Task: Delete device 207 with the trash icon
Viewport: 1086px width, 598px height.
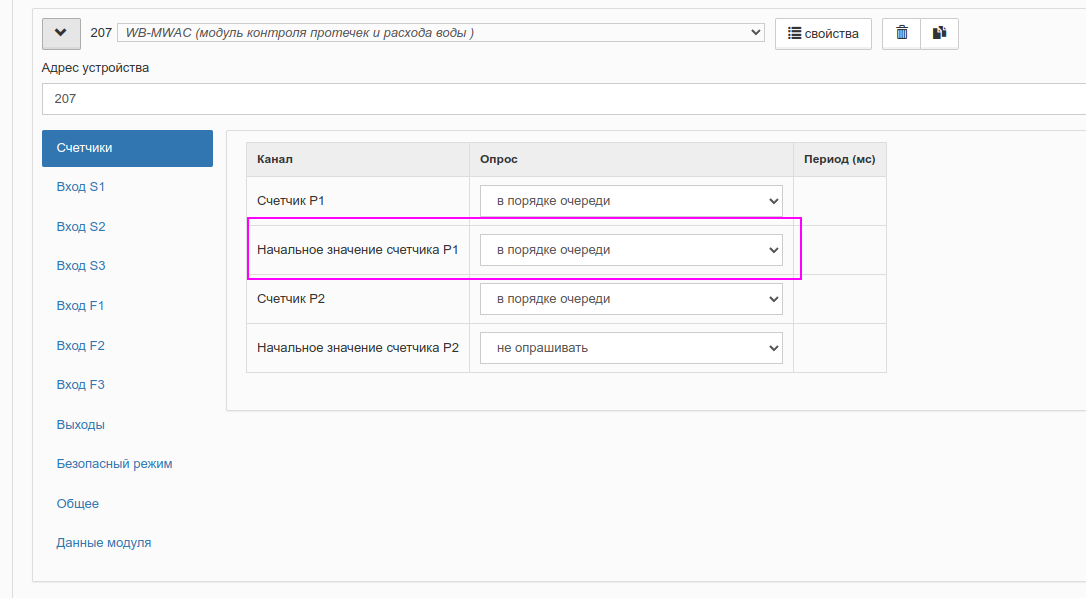Action: pyautogui.click(x=901, y=33)
